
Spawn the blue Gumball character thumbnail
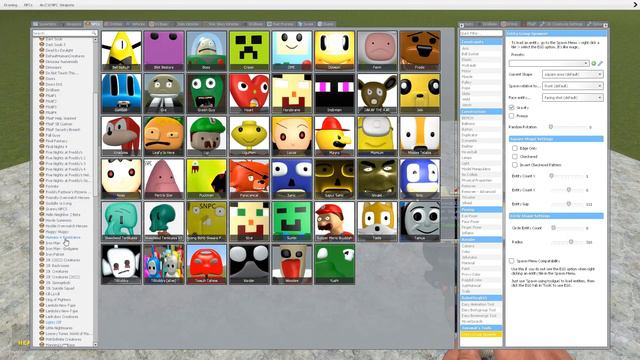tap(121, 93)
